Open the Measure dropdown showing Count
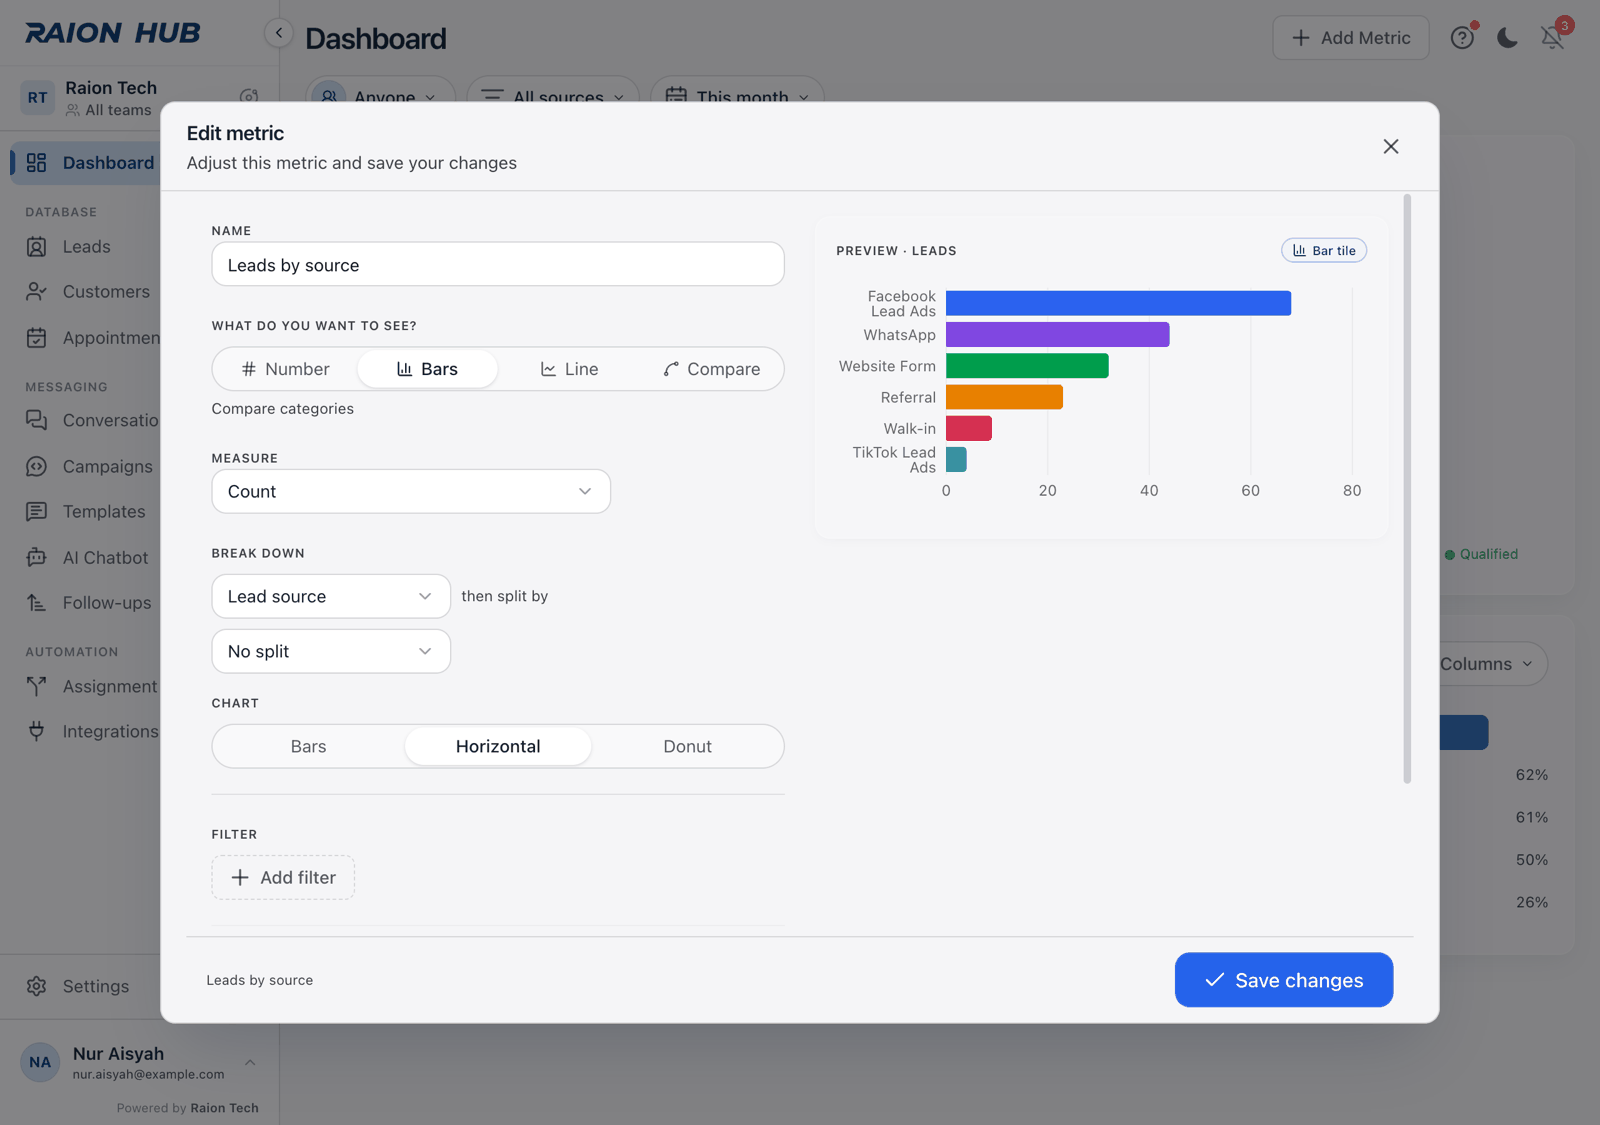1600x1125 pixels. 411,492
